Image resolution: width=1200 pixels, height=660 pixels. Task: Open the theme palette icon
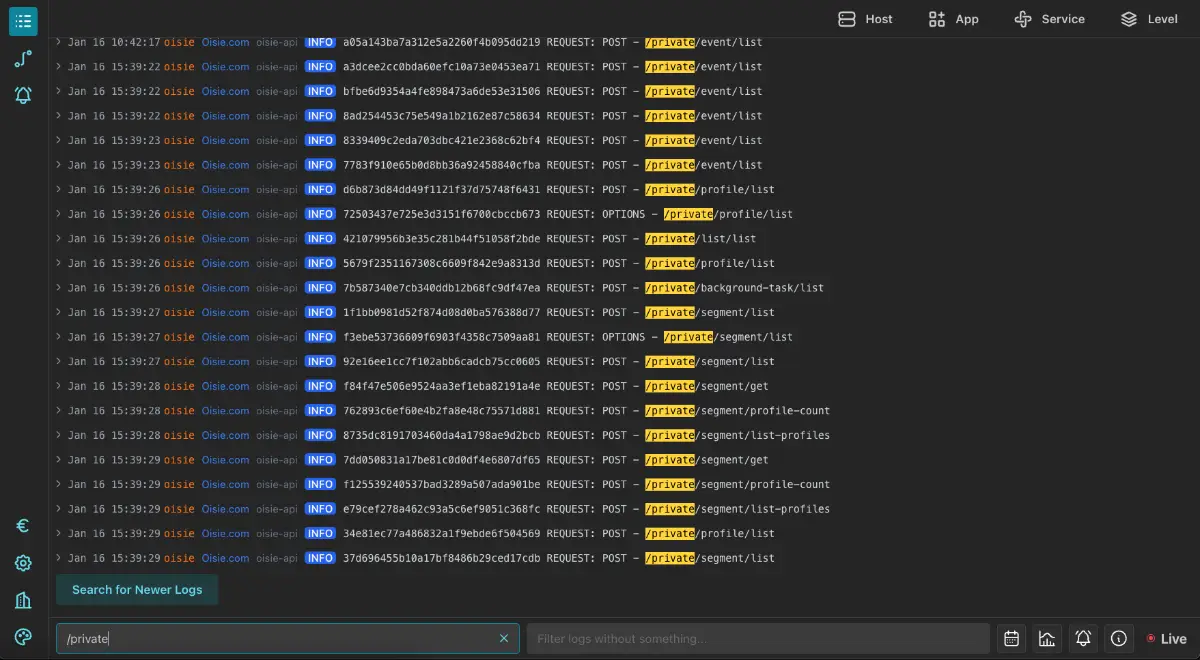tap(23, 637)
